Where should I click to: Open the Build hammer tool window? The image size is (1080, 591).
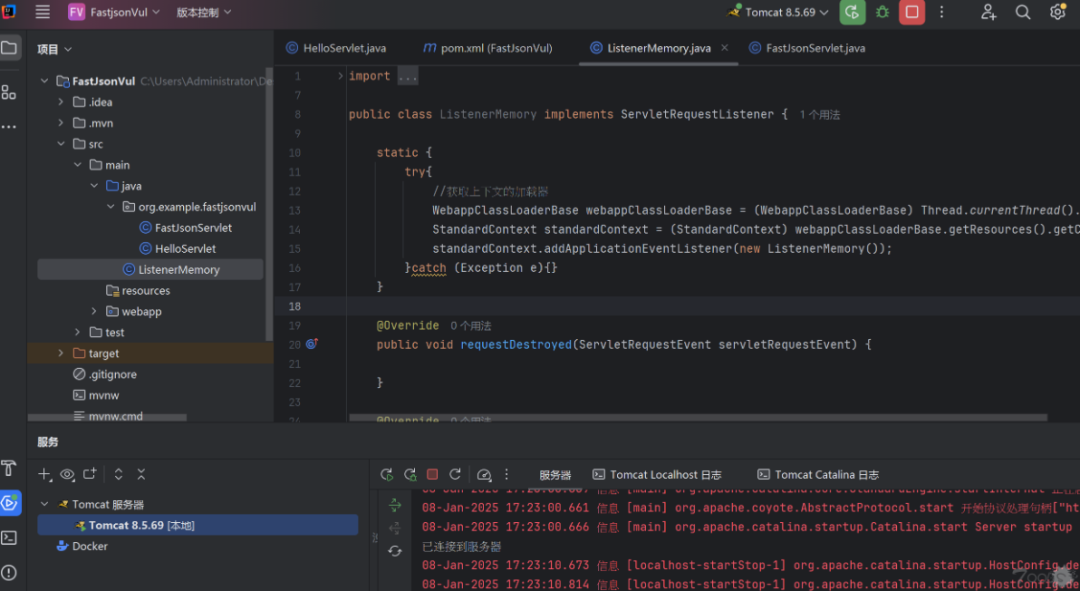tap(9, 468)
